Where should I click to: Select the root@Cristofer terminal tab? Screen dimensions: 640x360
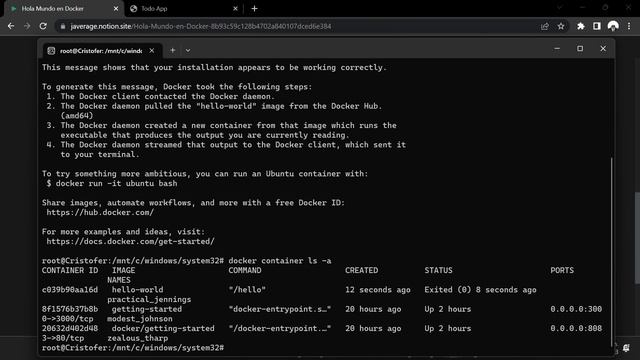(x=102, y=51)
